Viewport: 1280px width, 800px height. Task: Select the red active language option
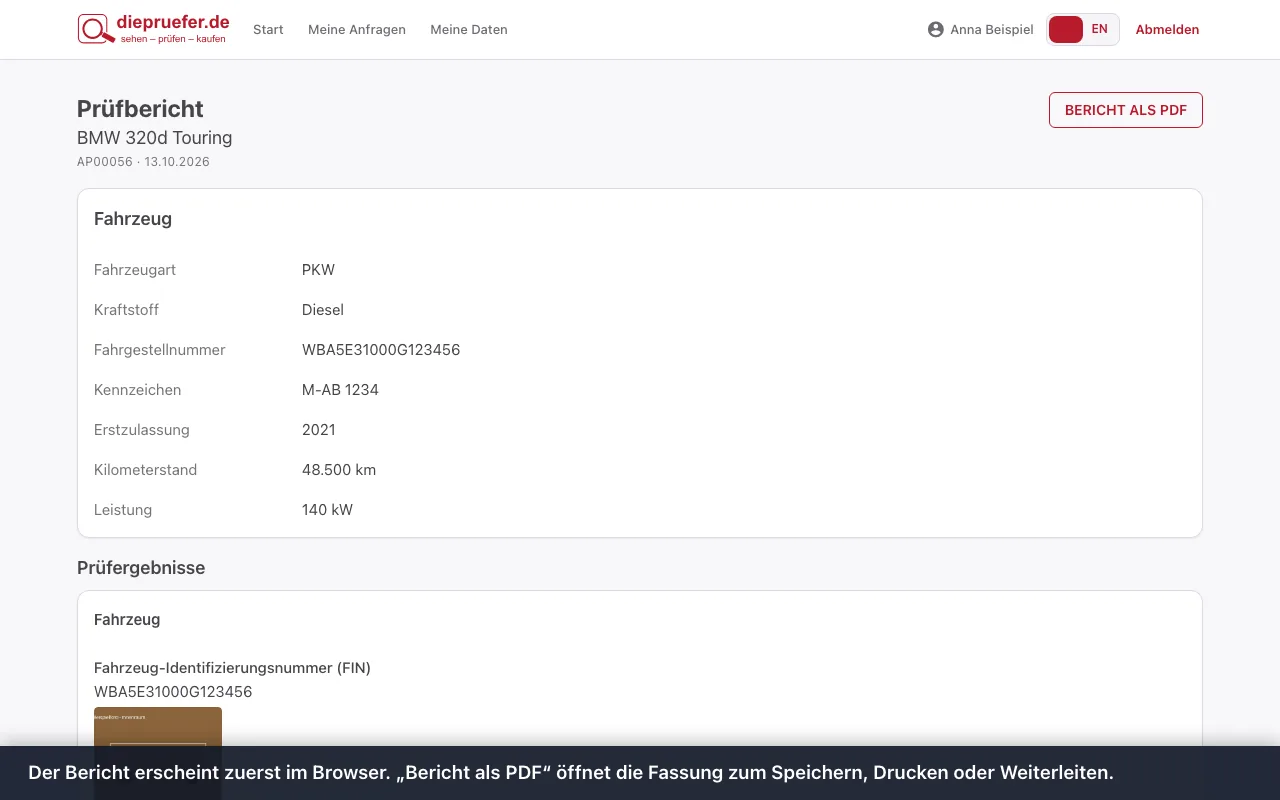[1066, 29]
